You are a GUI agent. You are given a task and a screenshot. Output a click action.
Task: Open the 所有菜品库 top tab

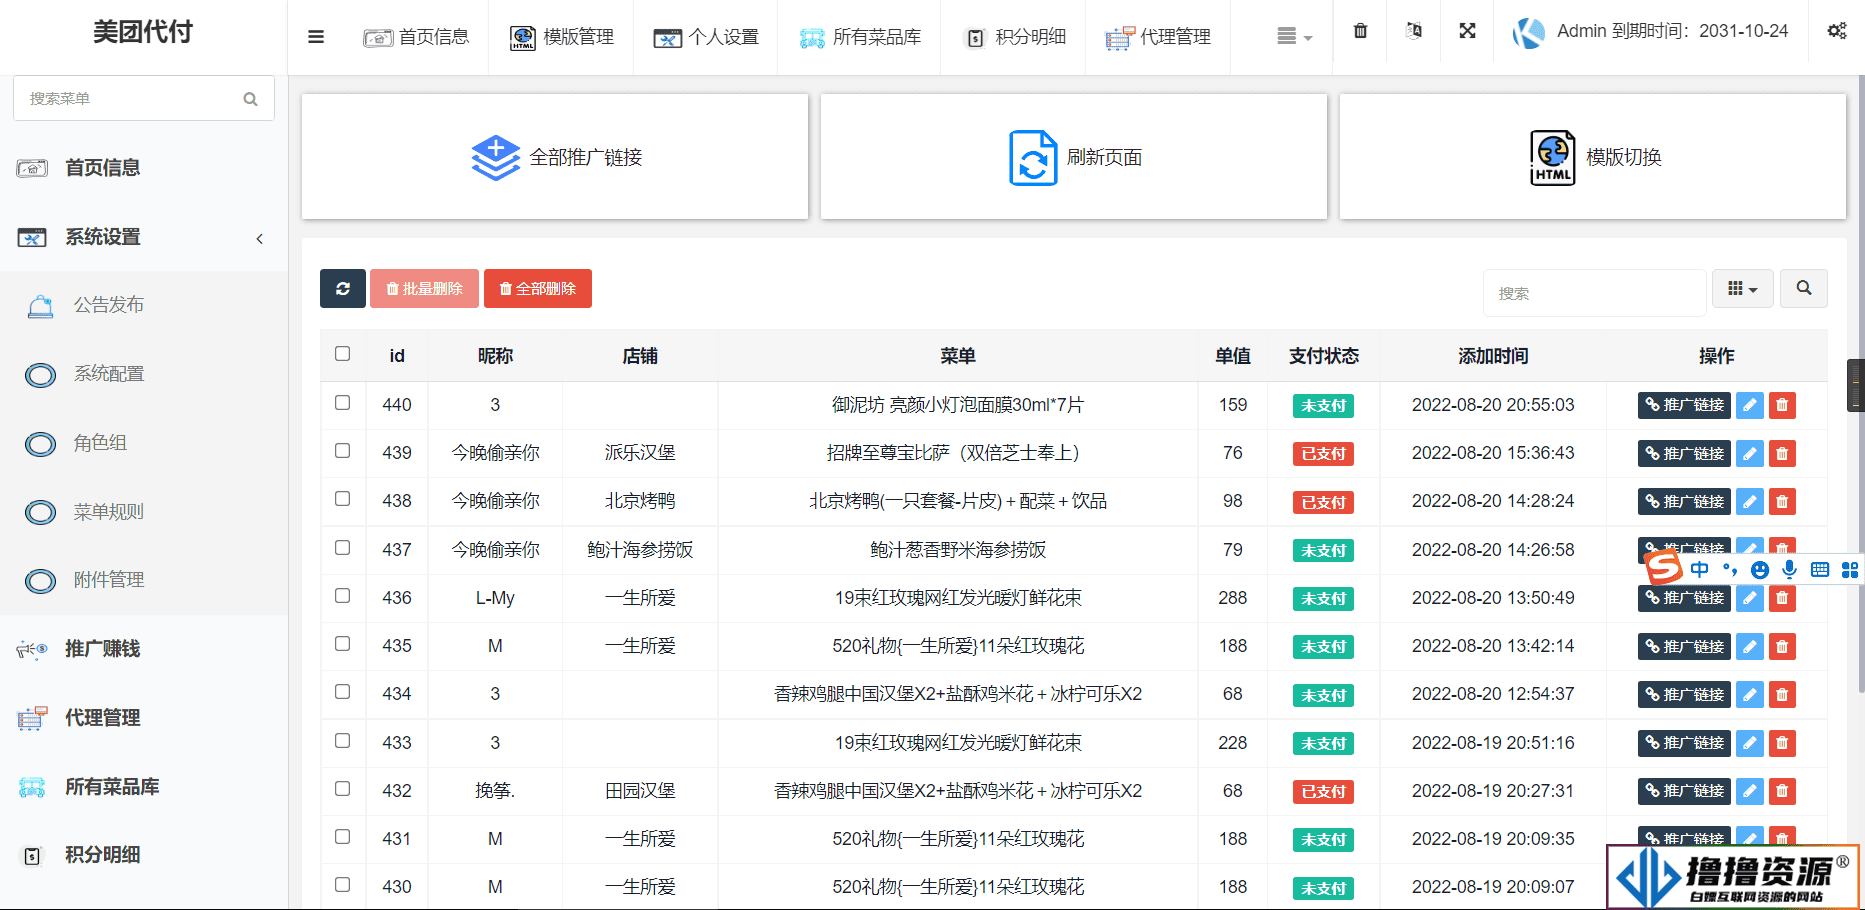[x=860, y=37]
